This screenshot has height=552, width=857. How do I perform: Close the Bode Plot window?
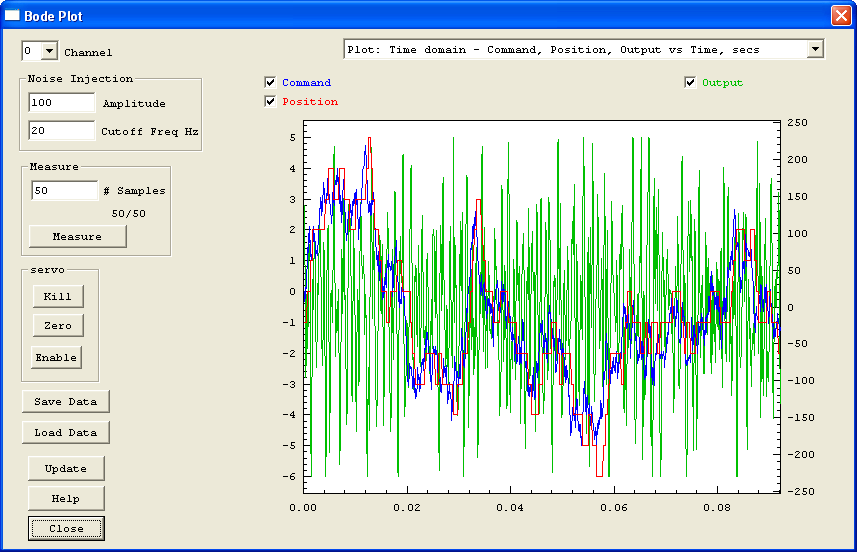coord(840,15)
